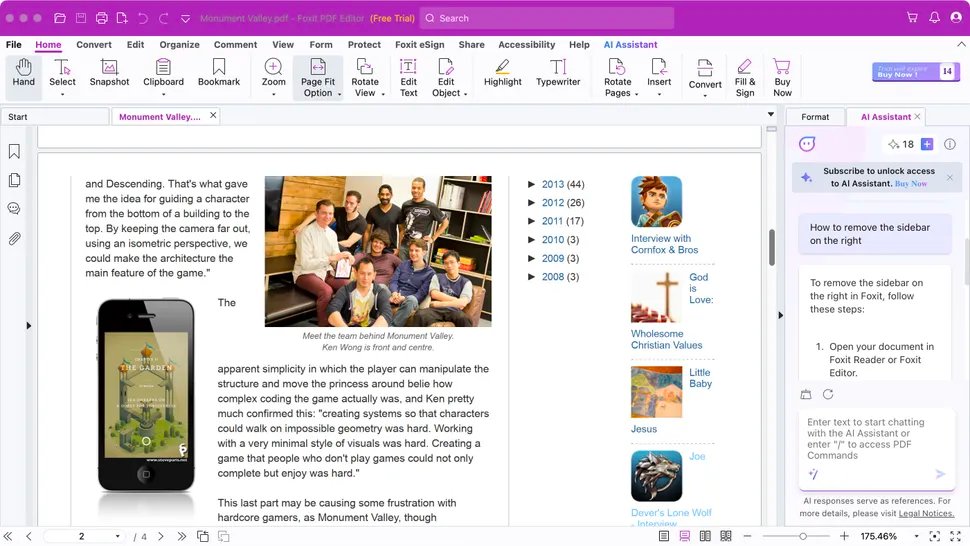Screen dimensions: 970x546
Task: Select the Hand tool
Action: point(23,73)
